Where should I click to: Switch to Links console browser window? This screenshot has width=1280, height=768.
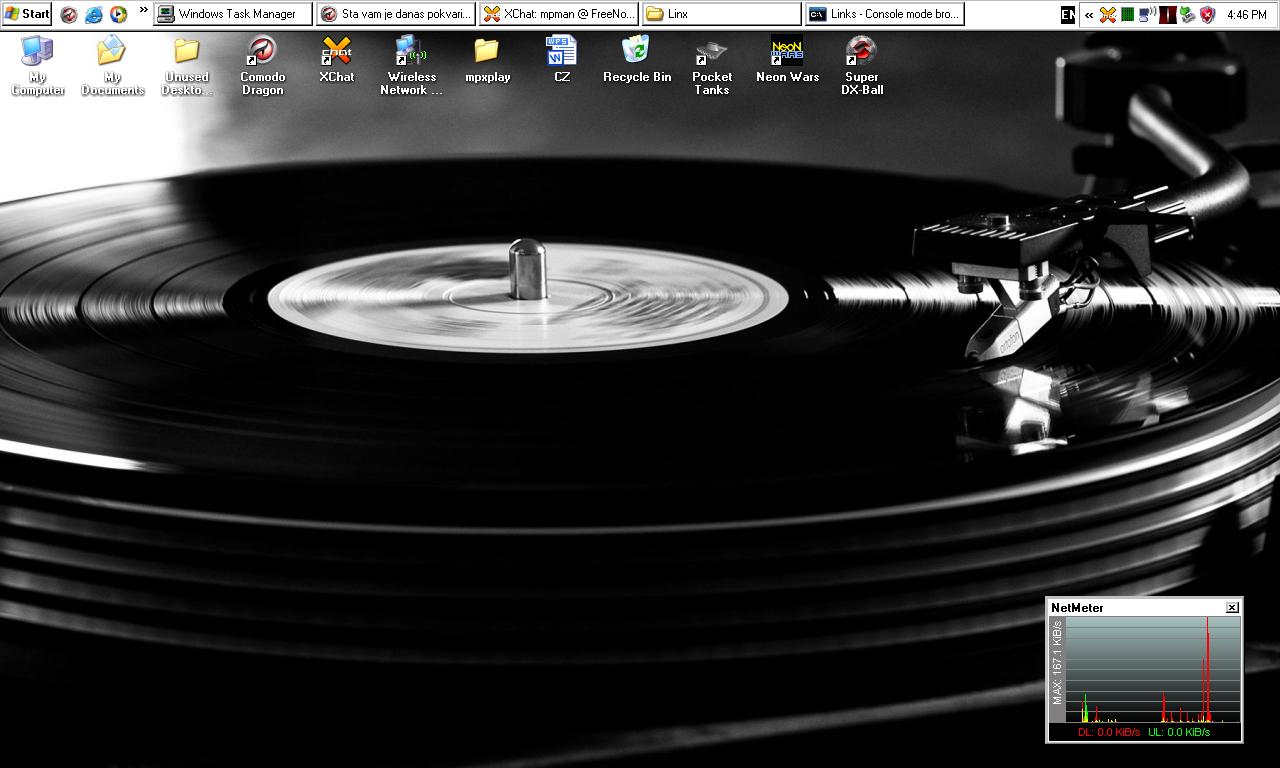[884, 14]
